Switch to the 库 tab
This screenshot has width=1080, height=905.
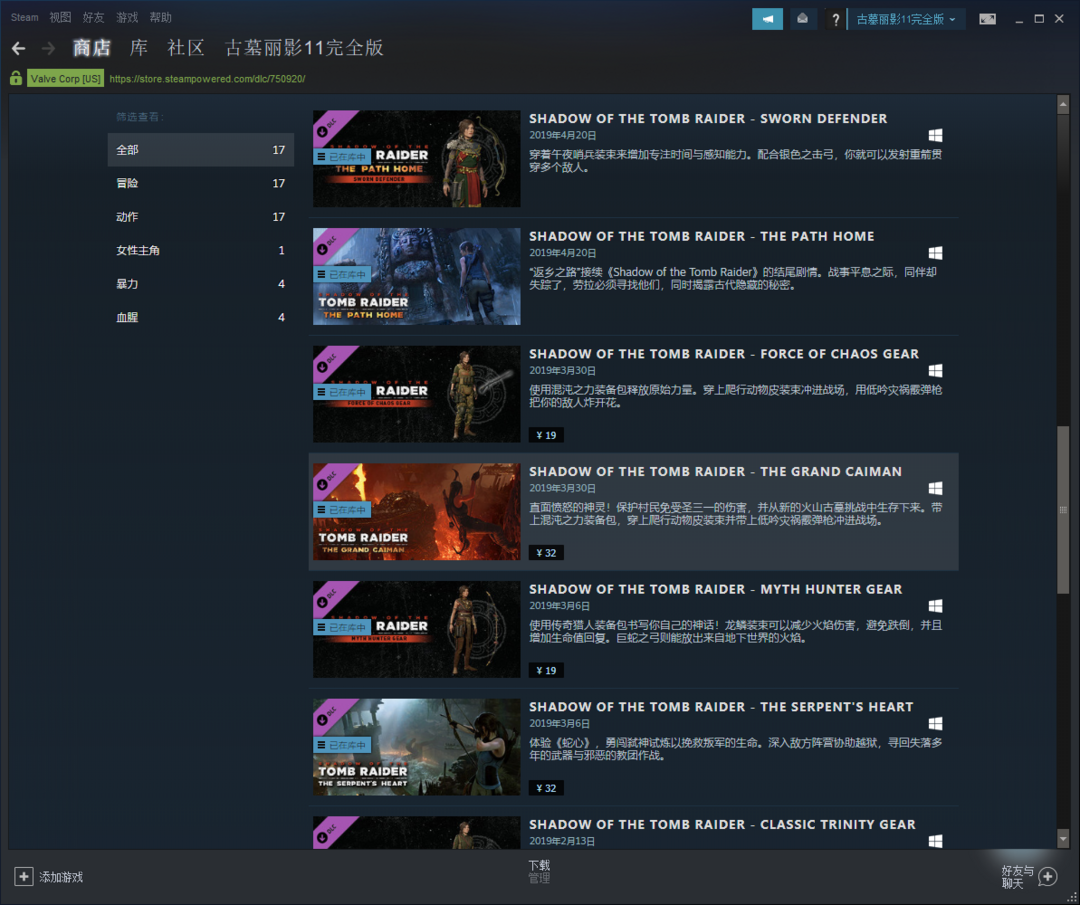pyautogui.click(x=139, y=48)
